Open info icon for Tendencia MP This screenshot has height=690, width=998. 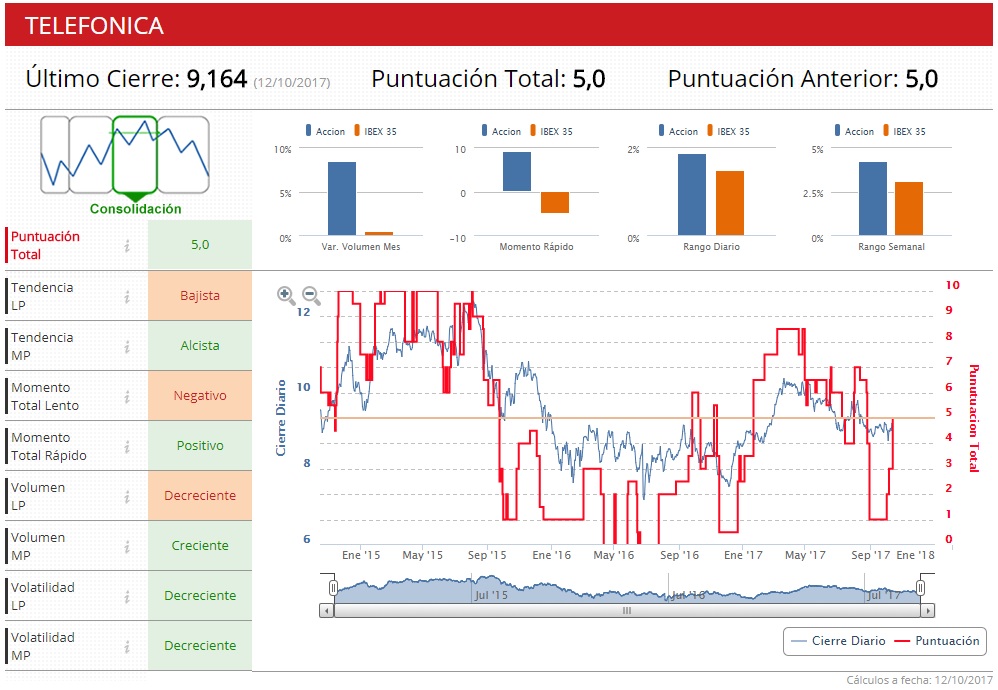(127, 346)
